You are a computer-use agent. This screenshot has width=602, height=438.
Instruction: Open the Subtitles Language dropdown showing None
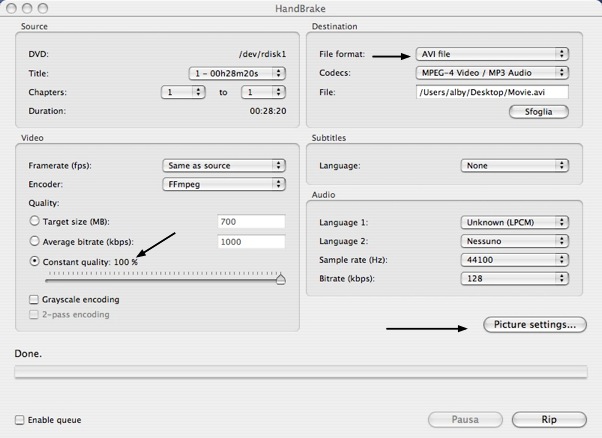pyautogui.click(x=514, y=165)
